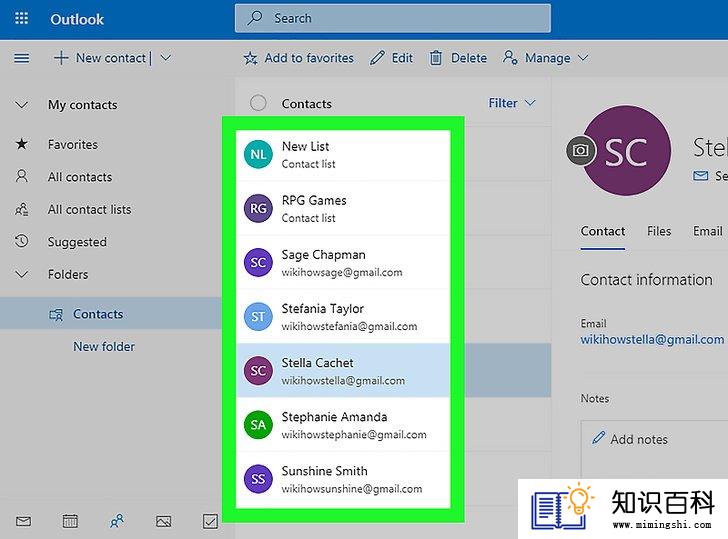Click the Manage people icon
The width and height of the screenshot is (728, 539).
[x=510, y=58]
